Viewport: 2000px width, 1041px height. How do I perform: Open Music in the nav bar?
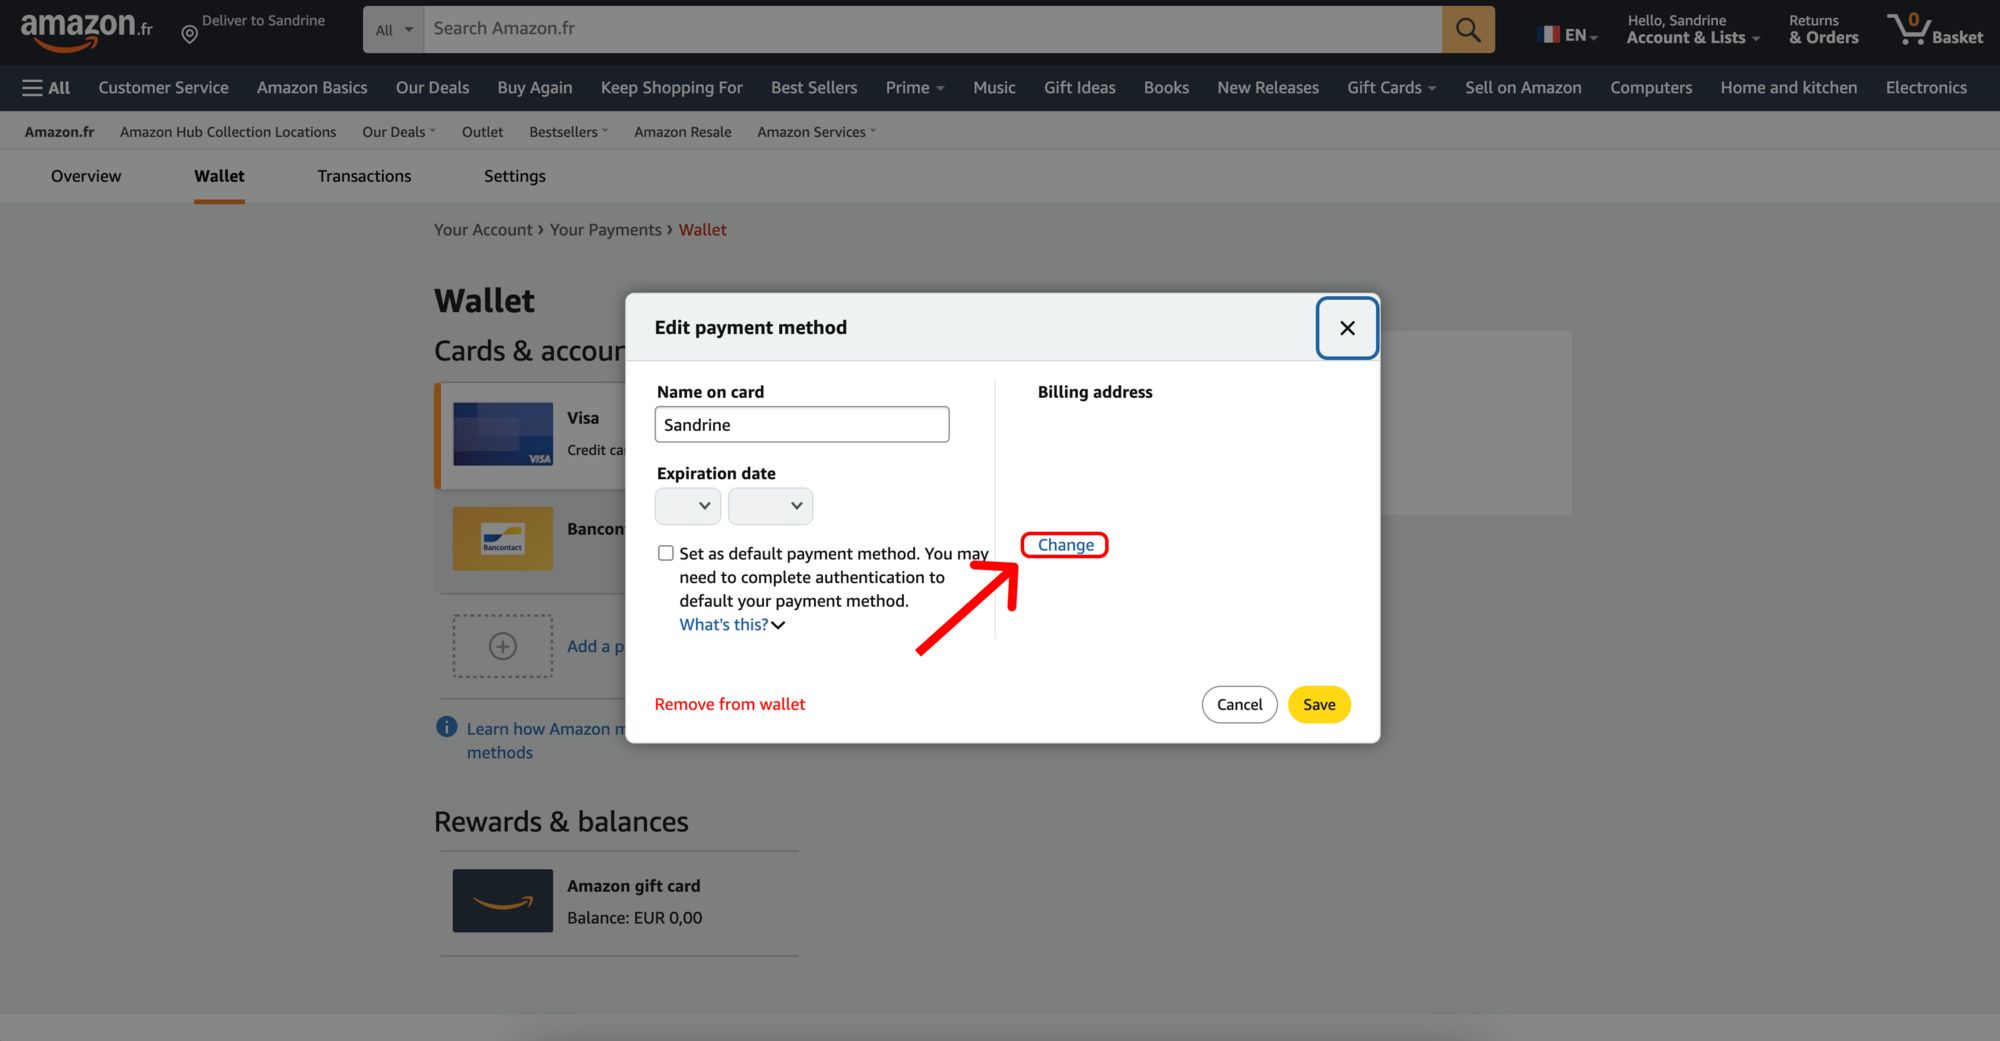tap(994, 88)
